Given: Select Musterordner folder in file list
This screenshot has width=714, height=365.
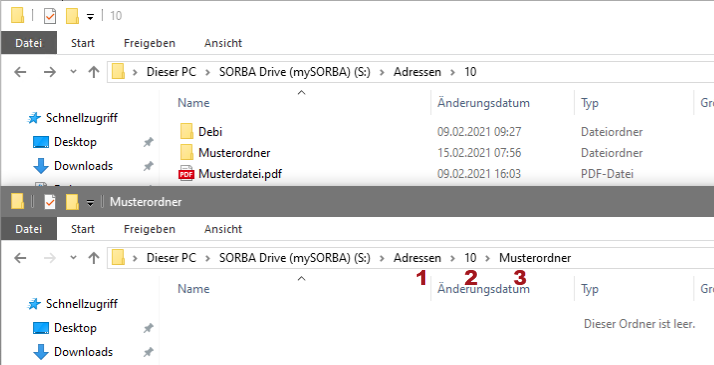Looking at the screenshot, I should click(x=234, y=152).
